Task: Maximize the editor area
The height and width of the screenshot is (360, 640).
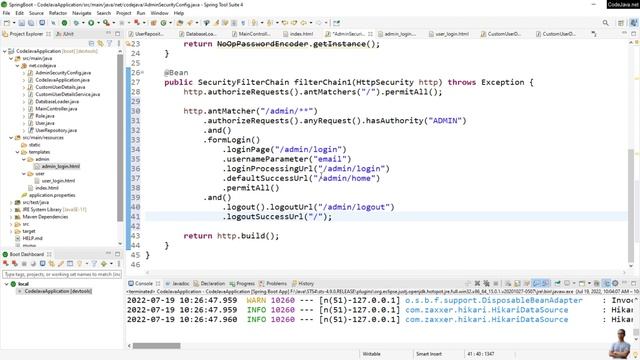Action: (633, 34)
